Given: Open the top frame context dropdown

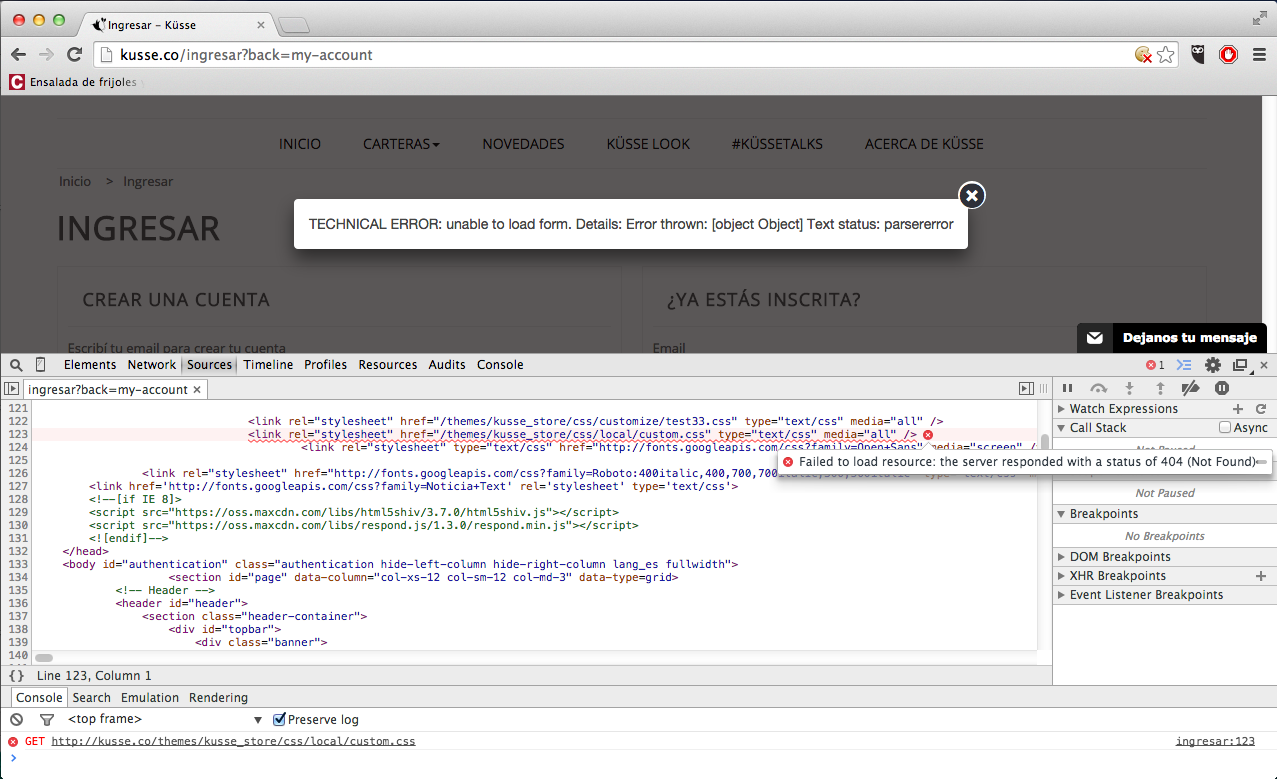Looking at the screenshot, I should [x=165, y=719].
